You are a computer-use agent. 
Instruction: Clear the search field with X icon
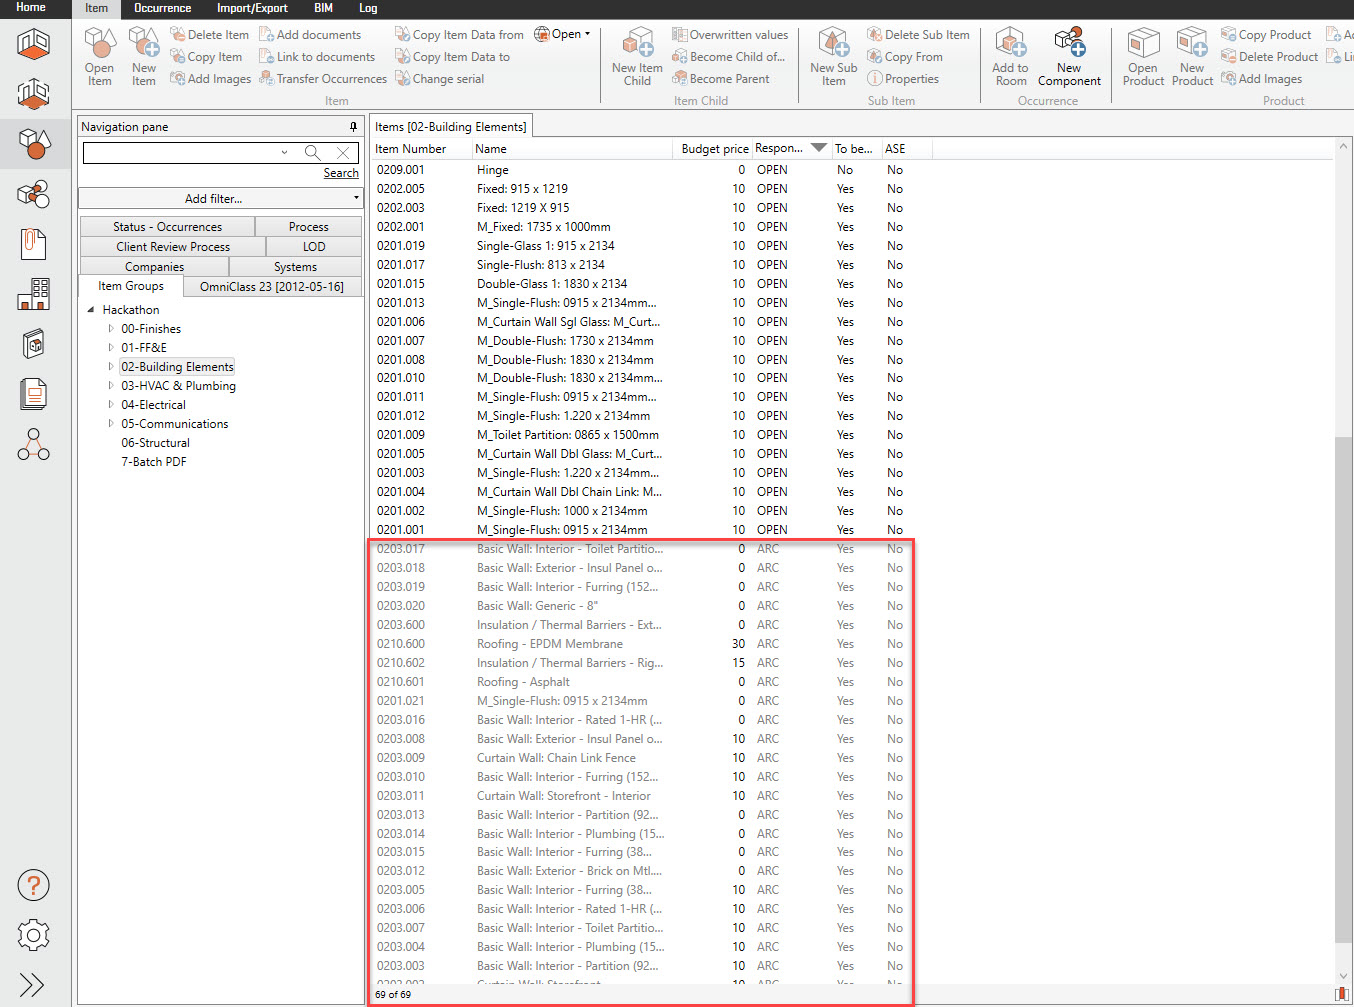[x=343, y=153]
